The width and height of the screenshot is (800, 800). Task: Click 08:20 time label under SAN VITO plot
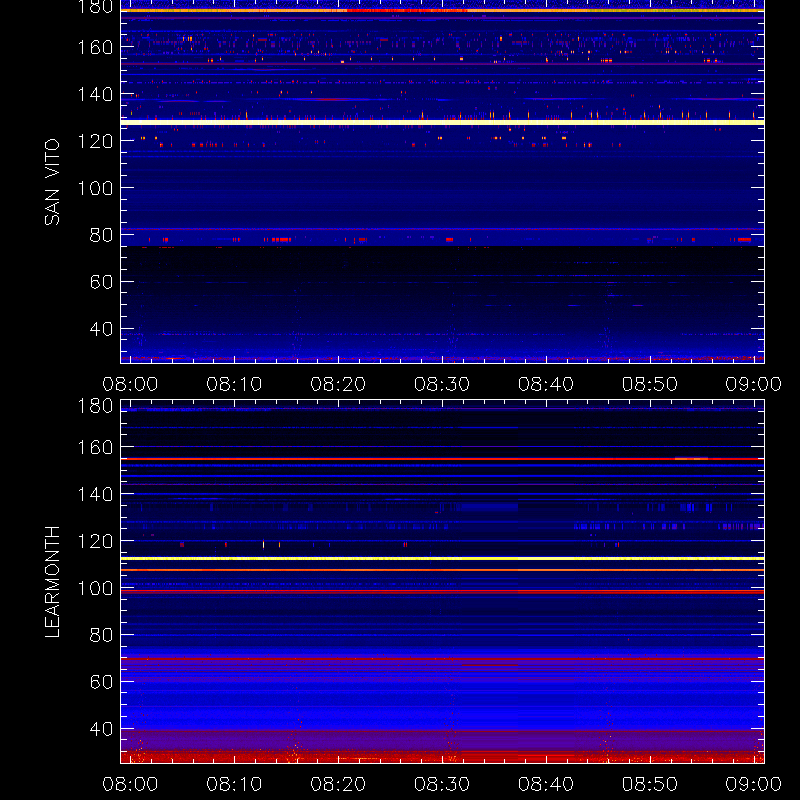(x=338, y=384)
